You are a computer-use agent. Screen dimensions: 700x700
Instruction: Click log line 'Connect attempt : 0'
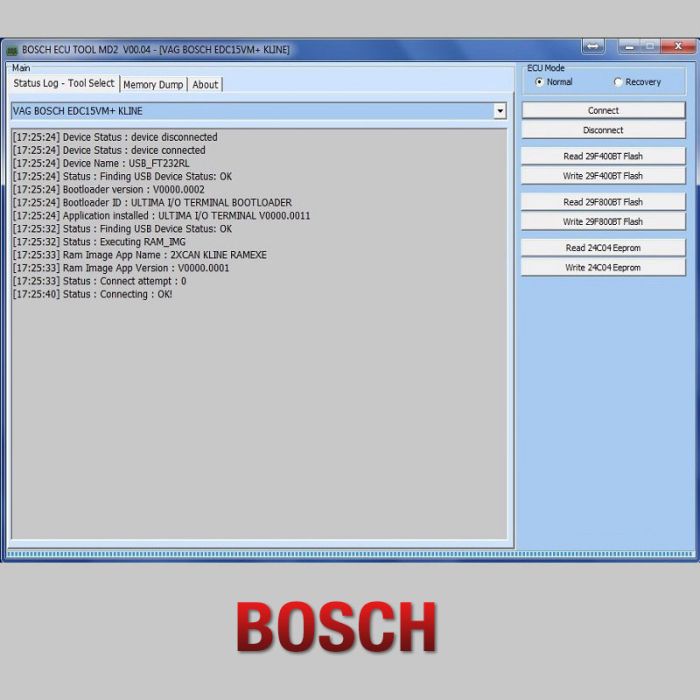[100, 281]
